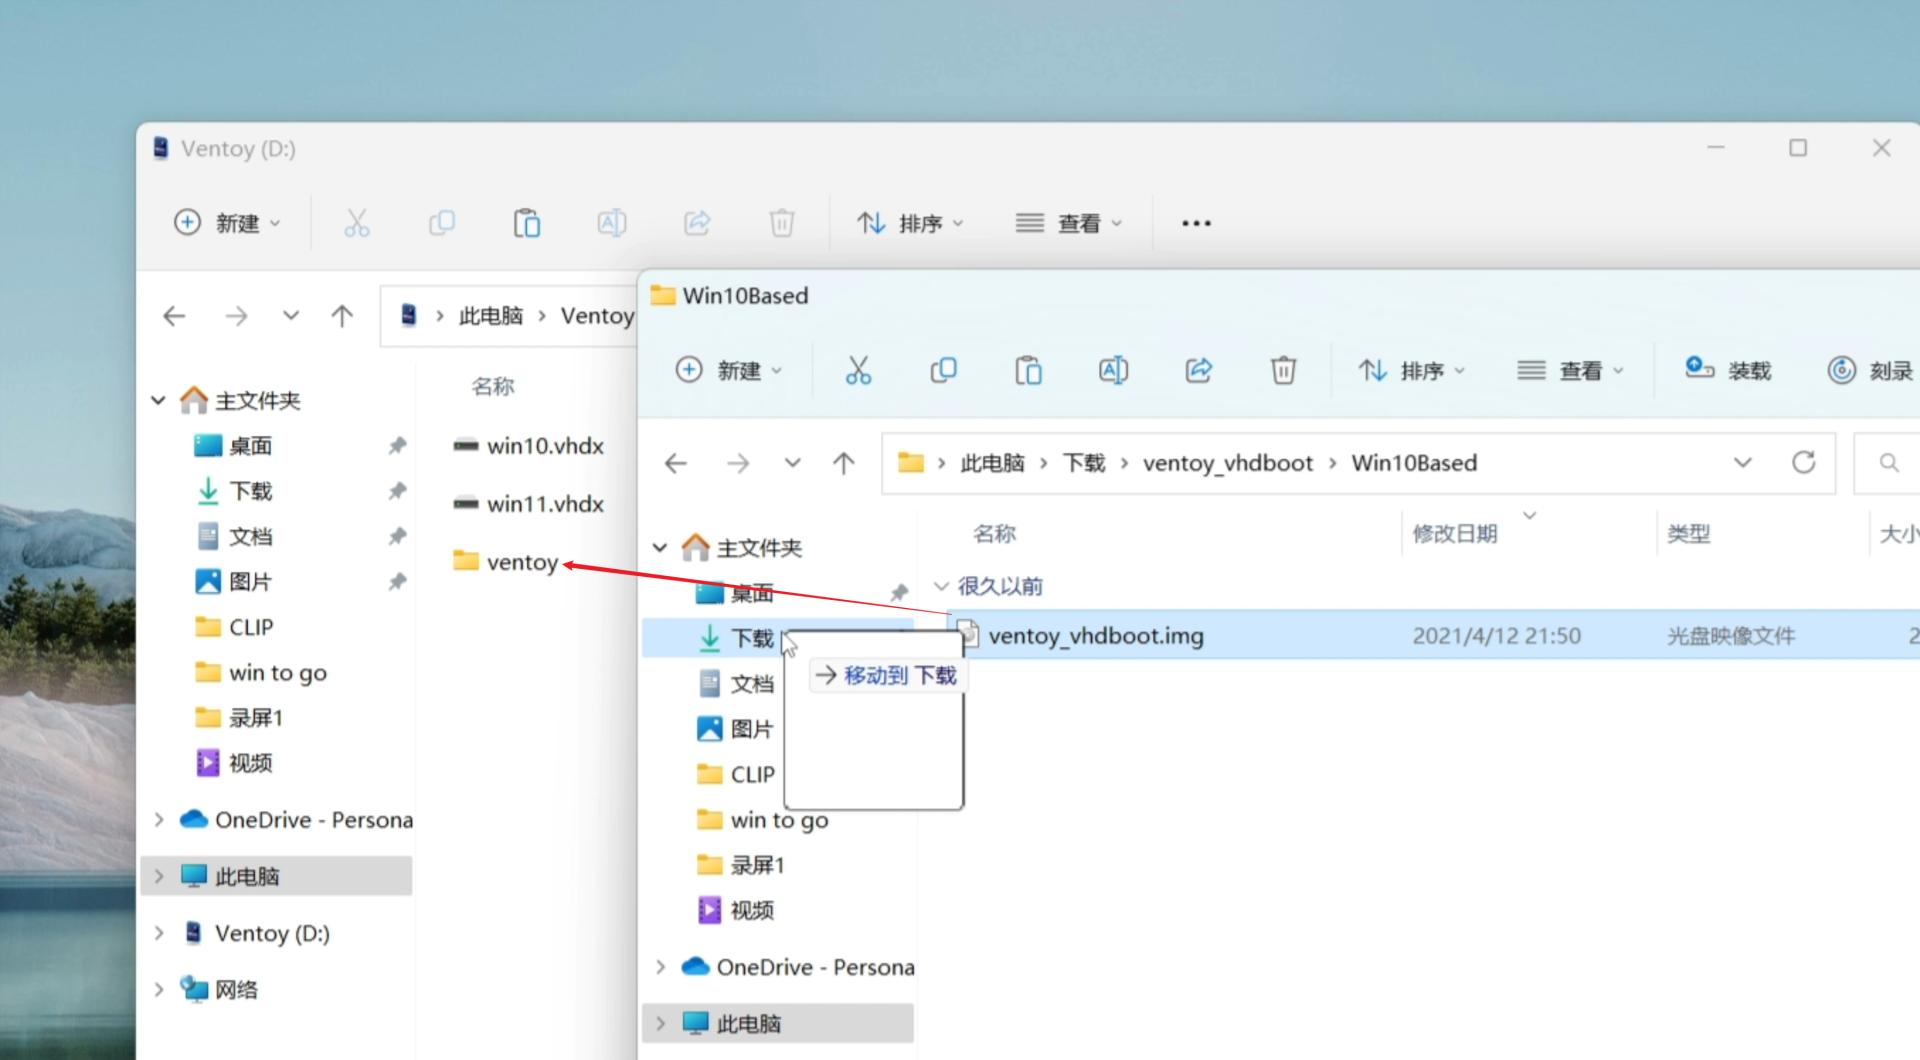Image resolution: width=1920 pixels, height=1060 pixels.
Task: Click the 修改日期 column sort header
Action: (1455, 533)
